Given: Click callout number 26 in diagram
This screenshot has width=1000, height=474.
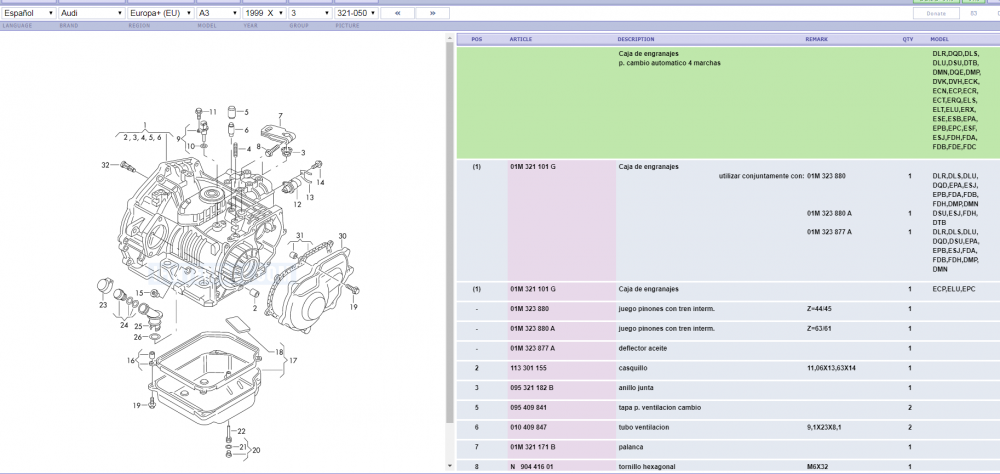Looking at the screenshot, I should point(138,337).
